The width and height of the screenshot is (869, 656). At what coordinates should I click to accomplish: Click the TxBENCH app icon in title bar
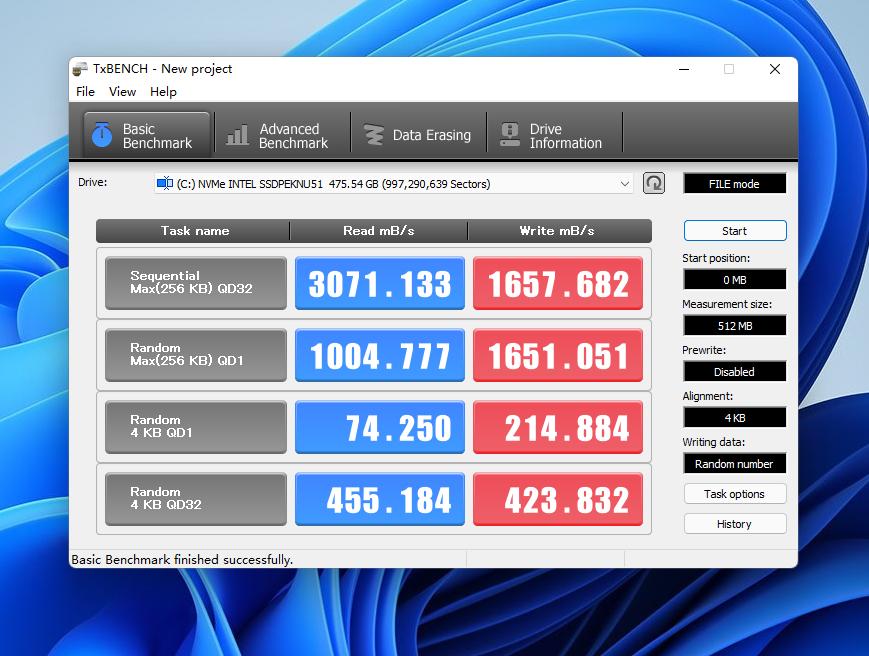click(x=80, y=69)
